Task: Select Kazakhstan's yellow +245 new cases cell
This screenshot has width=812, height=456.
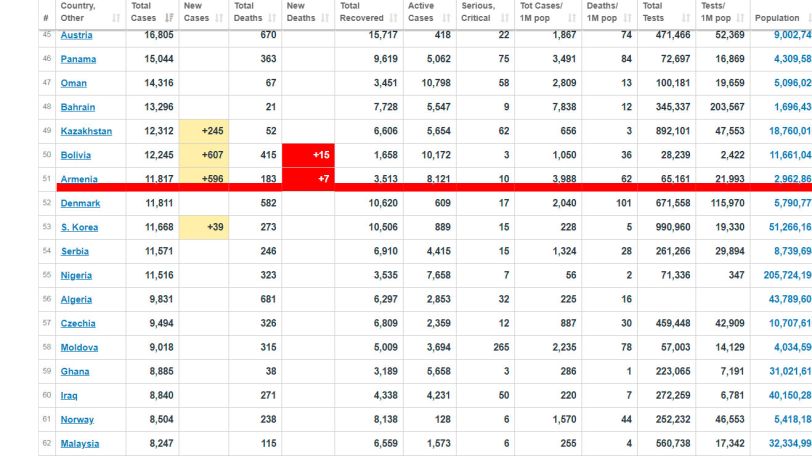Action: tap(204, 131)
